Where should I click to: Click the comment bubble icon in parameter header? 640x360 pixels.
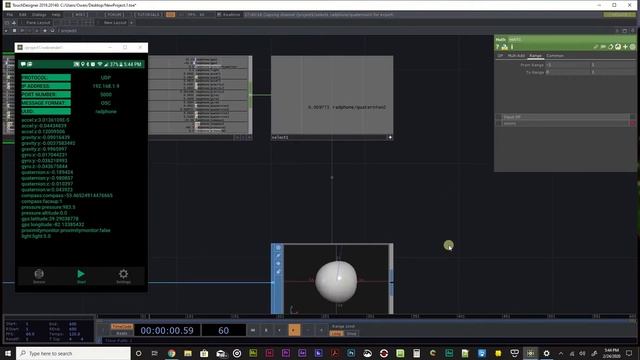pos(603,47)
